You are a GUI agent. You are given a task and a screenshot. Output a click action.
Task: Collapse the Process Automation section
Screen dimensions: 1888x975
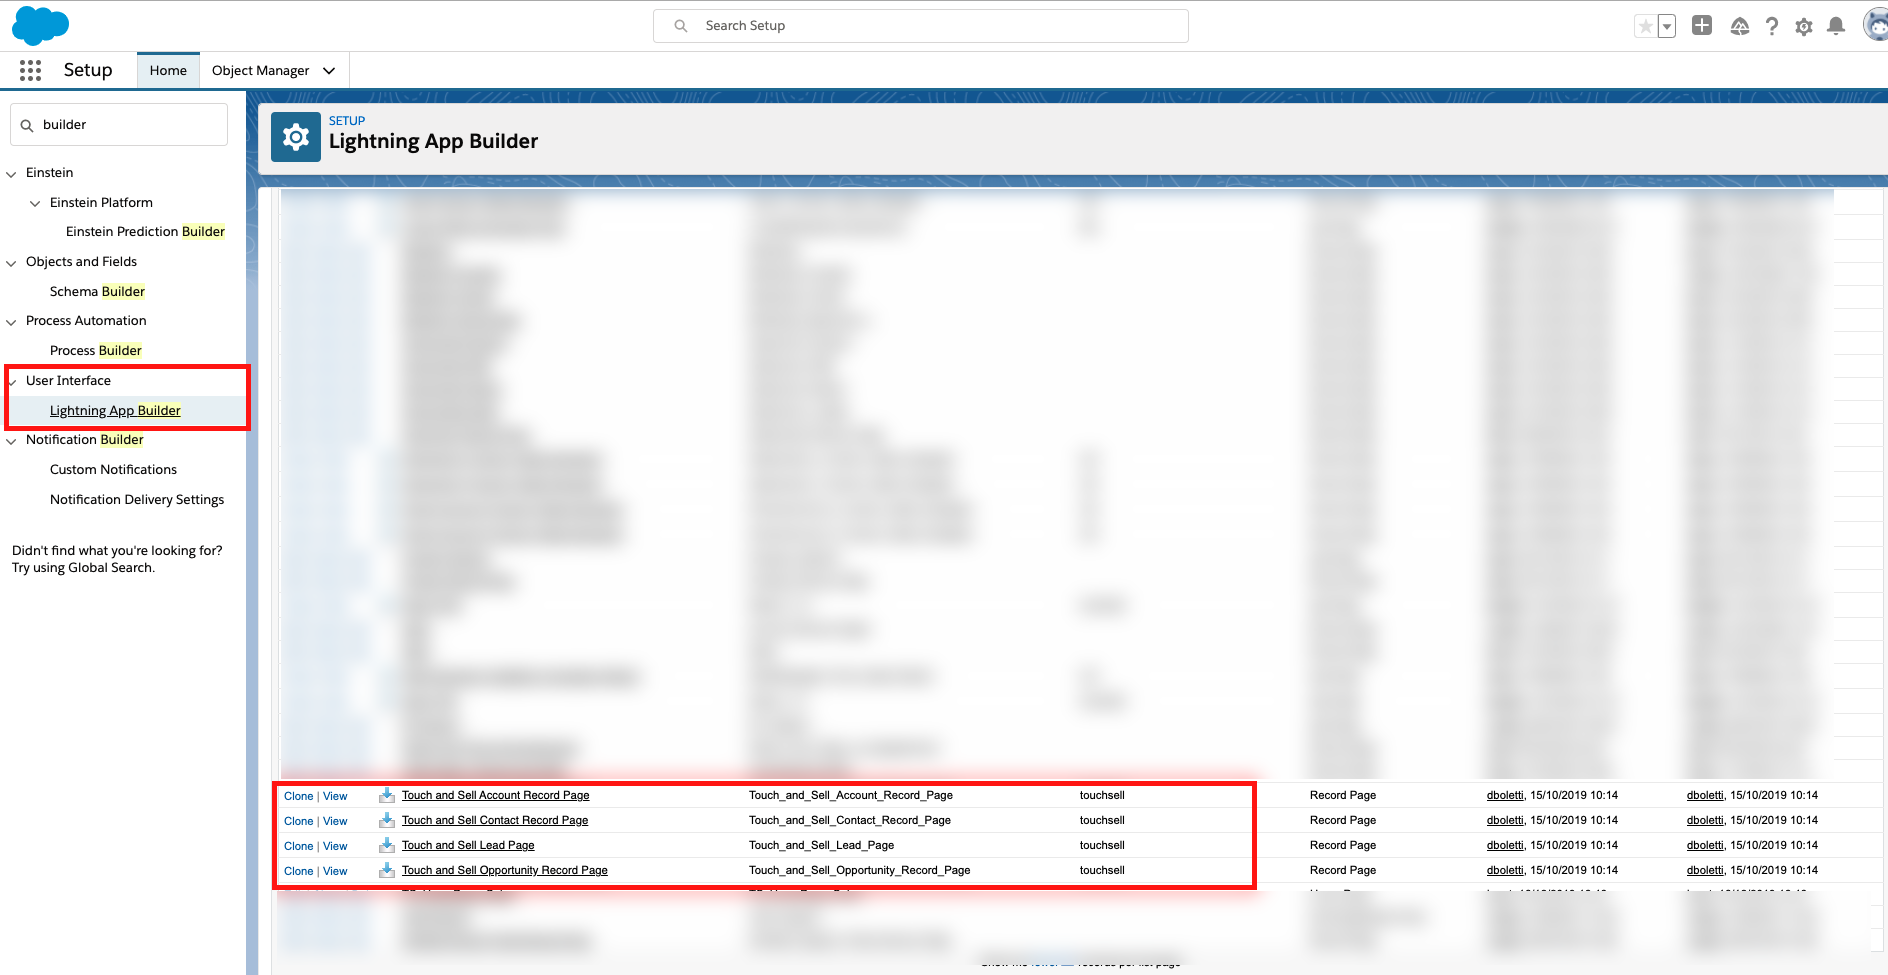coord(12,322)
